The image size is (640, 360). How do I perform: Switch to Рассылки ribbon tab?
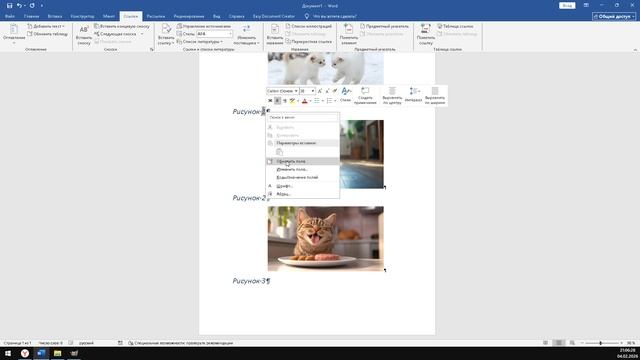pyautogui.click(x=156, y=16)
